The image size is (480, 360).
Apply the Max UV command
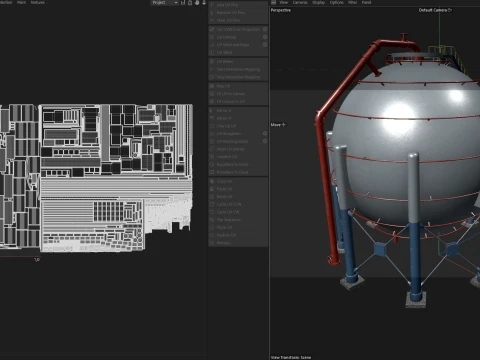pos(238,86)
